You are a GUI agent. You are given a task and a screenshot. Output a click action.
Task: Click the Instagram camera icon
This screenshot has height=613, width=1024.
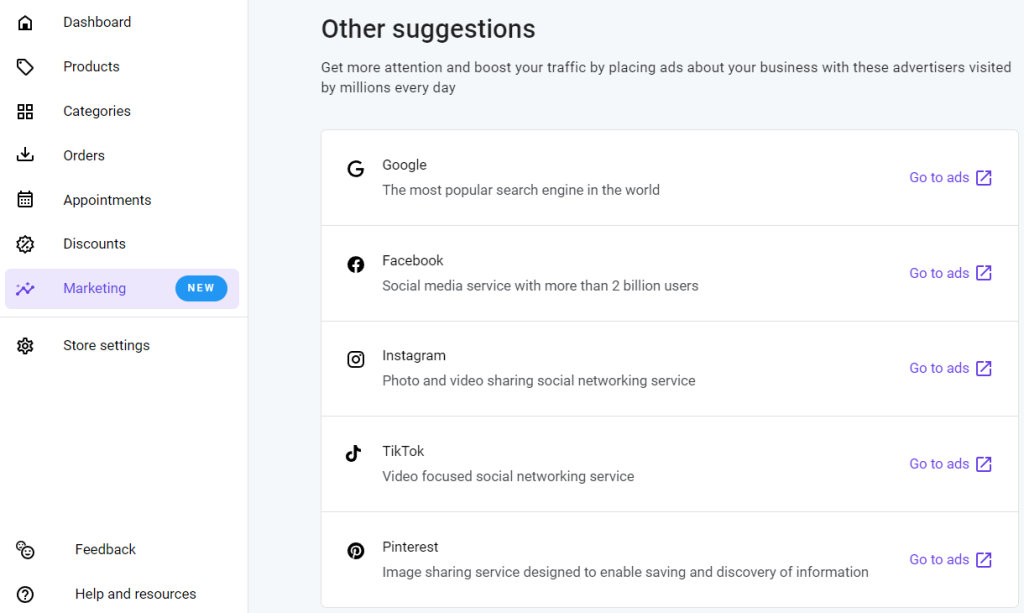[356, 359]
